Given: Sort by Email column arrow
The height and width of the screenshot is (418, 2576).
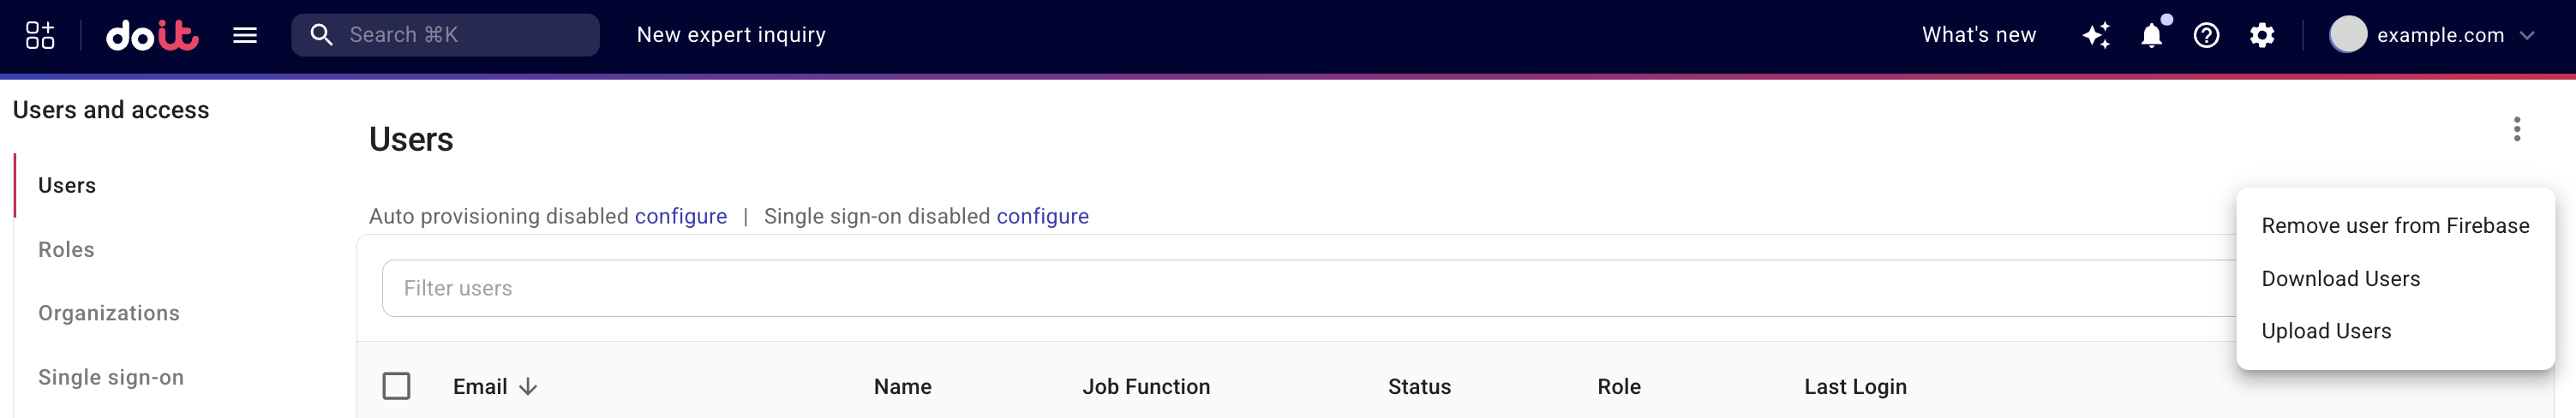Looking at the screenshot, I should point(528,387).
